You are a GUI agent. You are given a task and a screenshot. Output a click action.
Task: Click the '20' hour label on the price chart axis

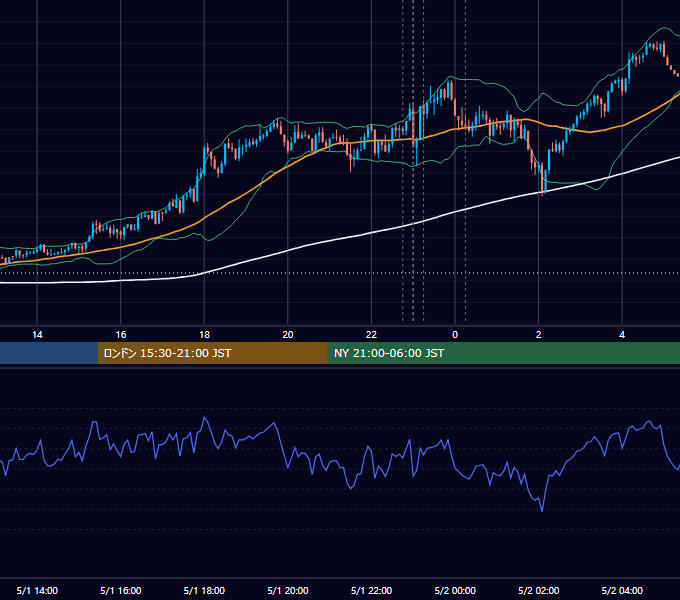tap(288, 335)
